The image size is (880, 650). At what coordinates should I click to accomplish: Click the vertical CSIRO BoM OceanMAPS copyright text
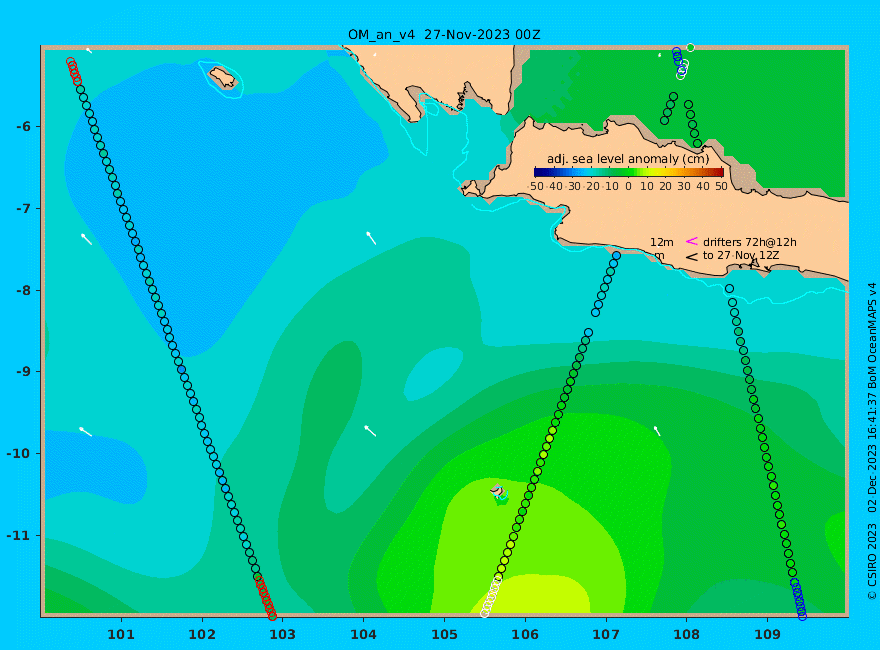point(872,441)
